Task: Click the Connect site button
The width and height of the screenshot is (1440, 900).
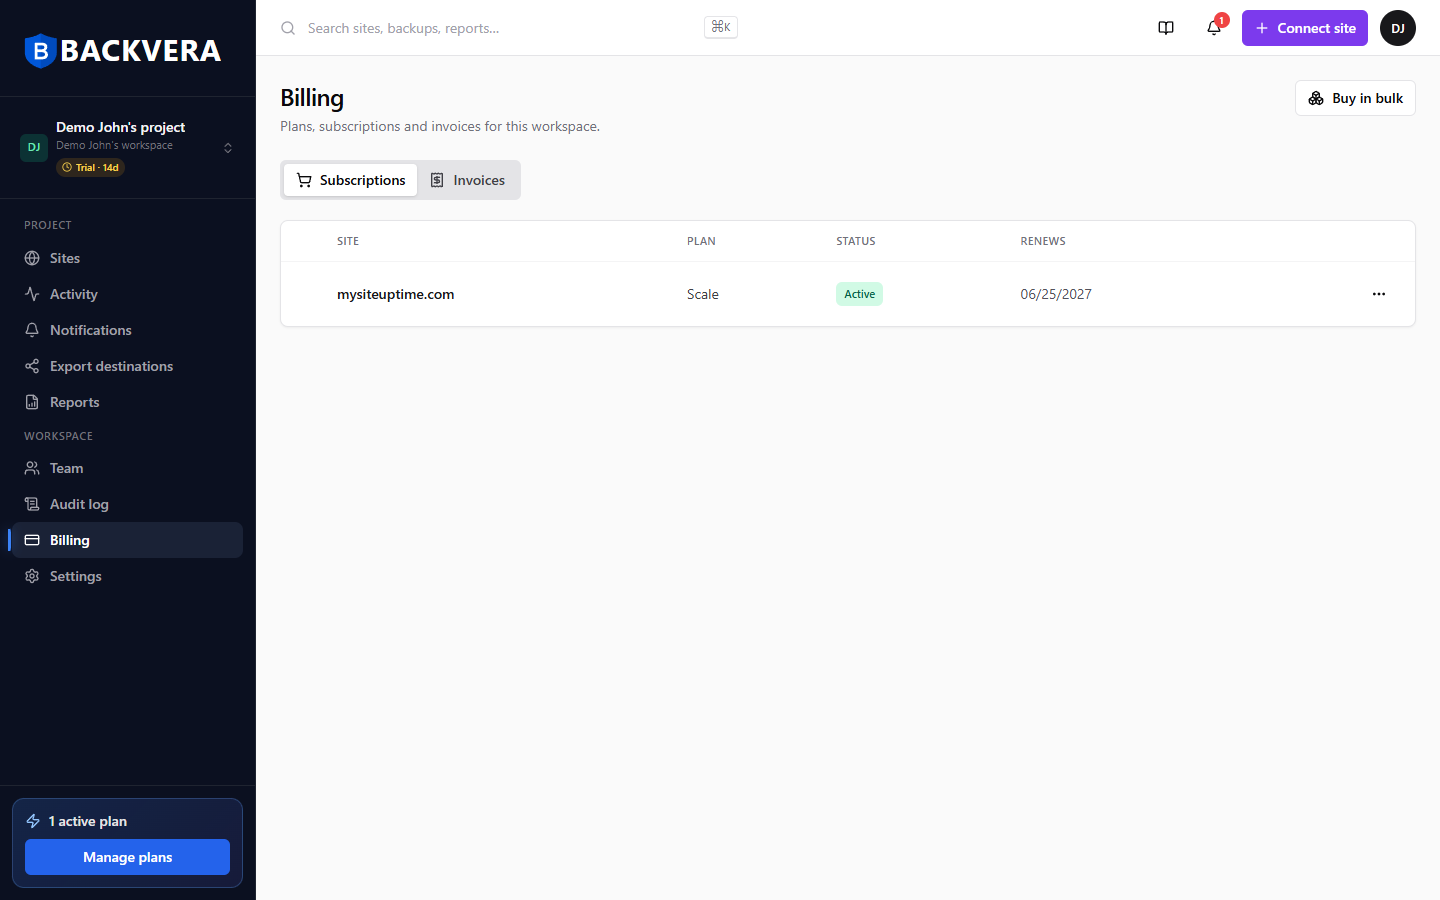Action: (x=1305, y=28)
